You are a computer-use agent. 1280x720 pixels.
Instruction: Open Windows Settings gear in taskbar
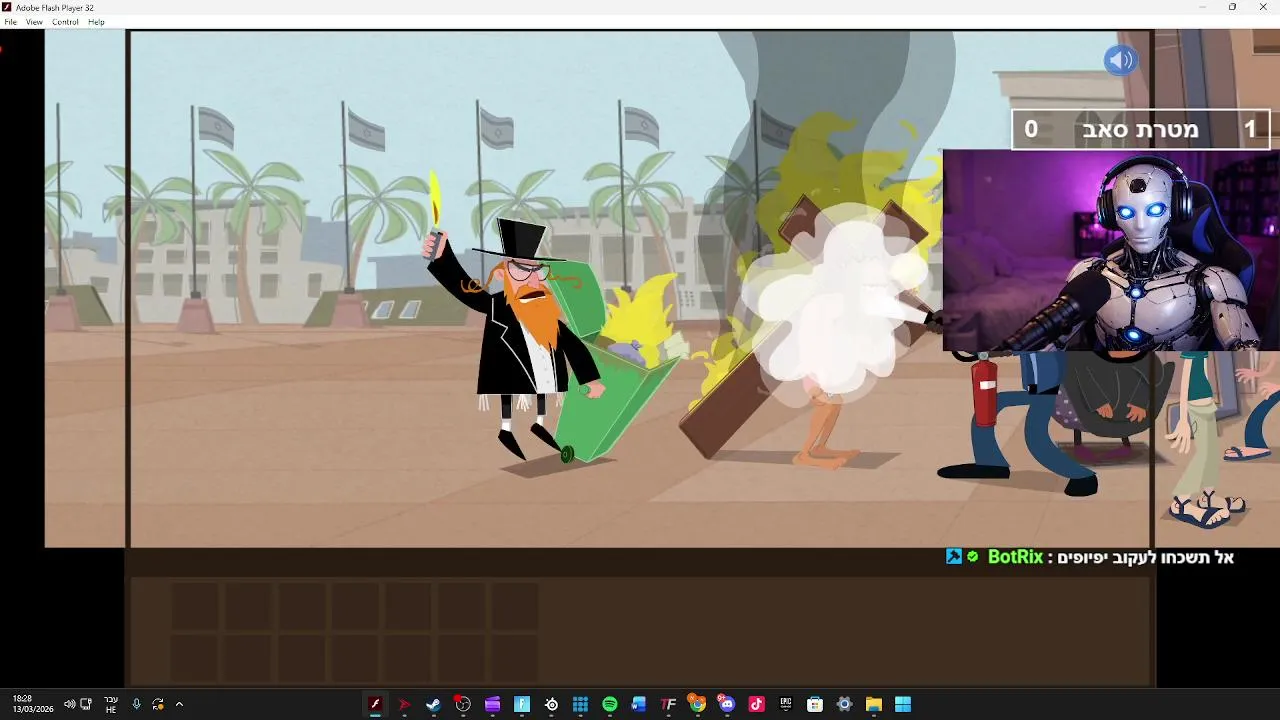pyautogui.click(x=844, y=704)
